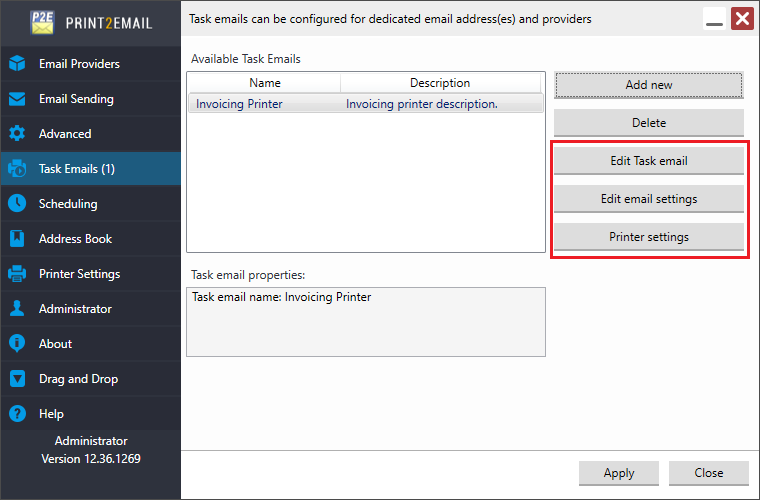Viewport: 760px width, 500px height.
Task: Click the Address Book icon
Action: click(17, 239)
